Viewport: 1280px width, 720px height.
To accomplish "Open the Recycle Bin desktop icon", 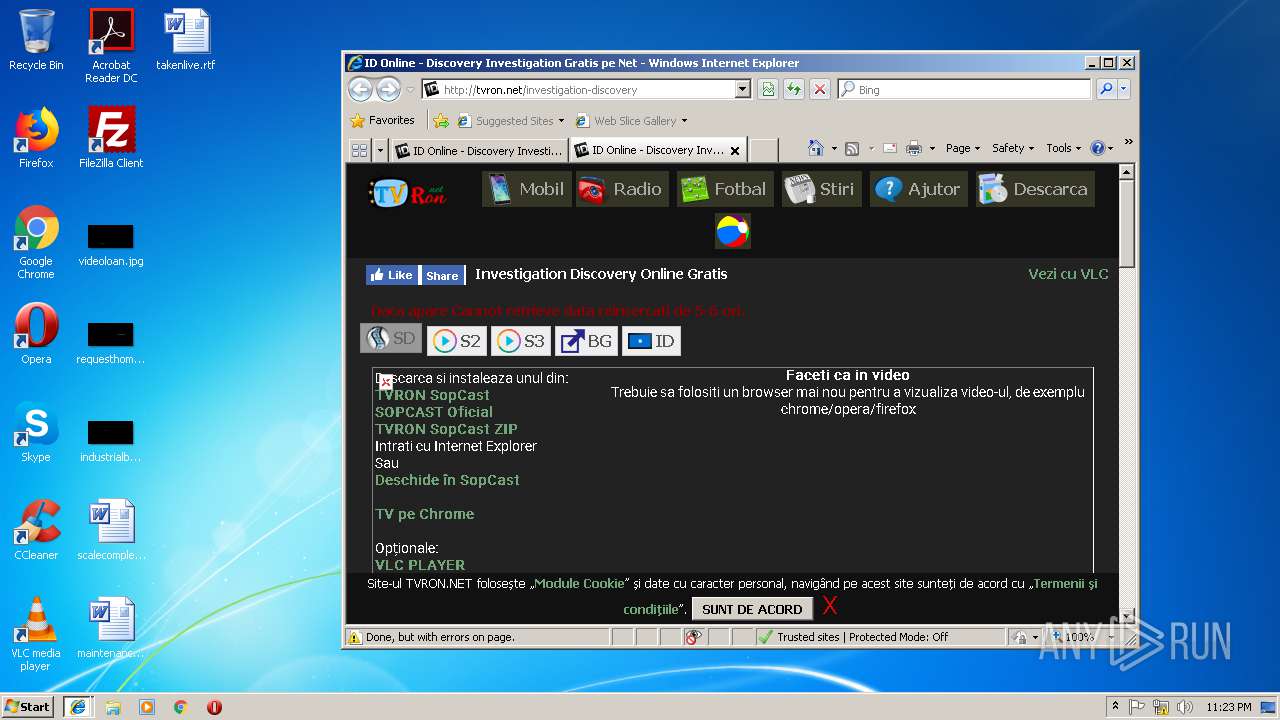I will 36,40.
